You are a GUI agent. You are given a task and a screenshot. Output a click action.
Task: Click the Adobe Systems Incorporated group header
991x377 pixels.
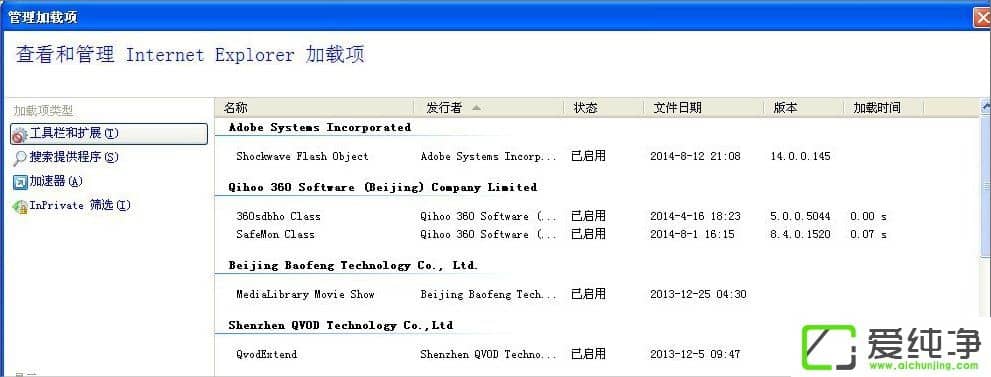point(320,128)
